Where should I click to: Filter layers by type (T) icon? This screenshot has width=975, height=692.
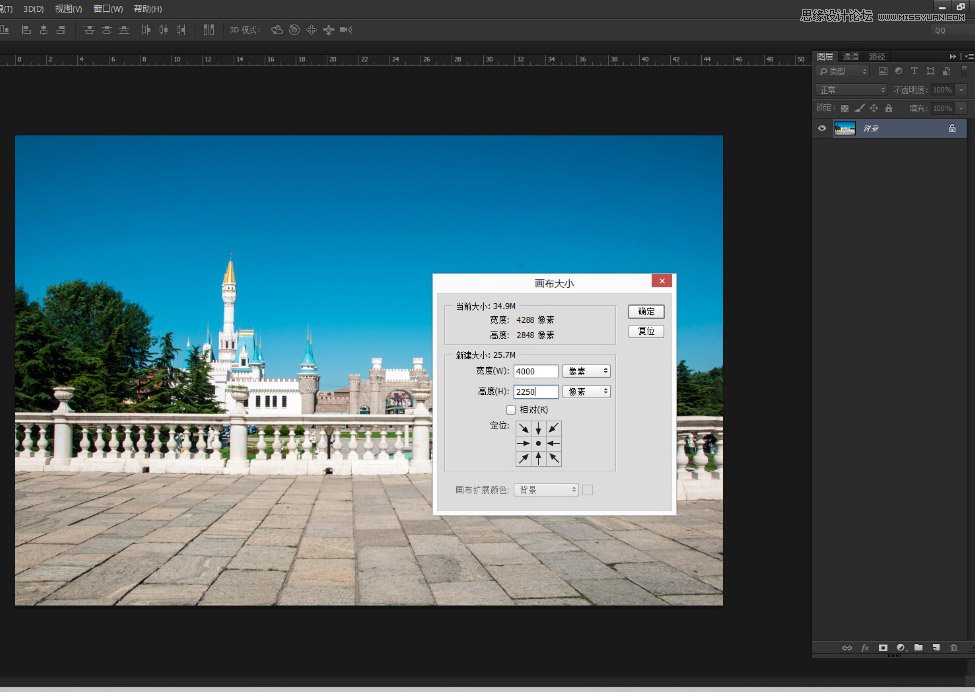coord(914,72)
